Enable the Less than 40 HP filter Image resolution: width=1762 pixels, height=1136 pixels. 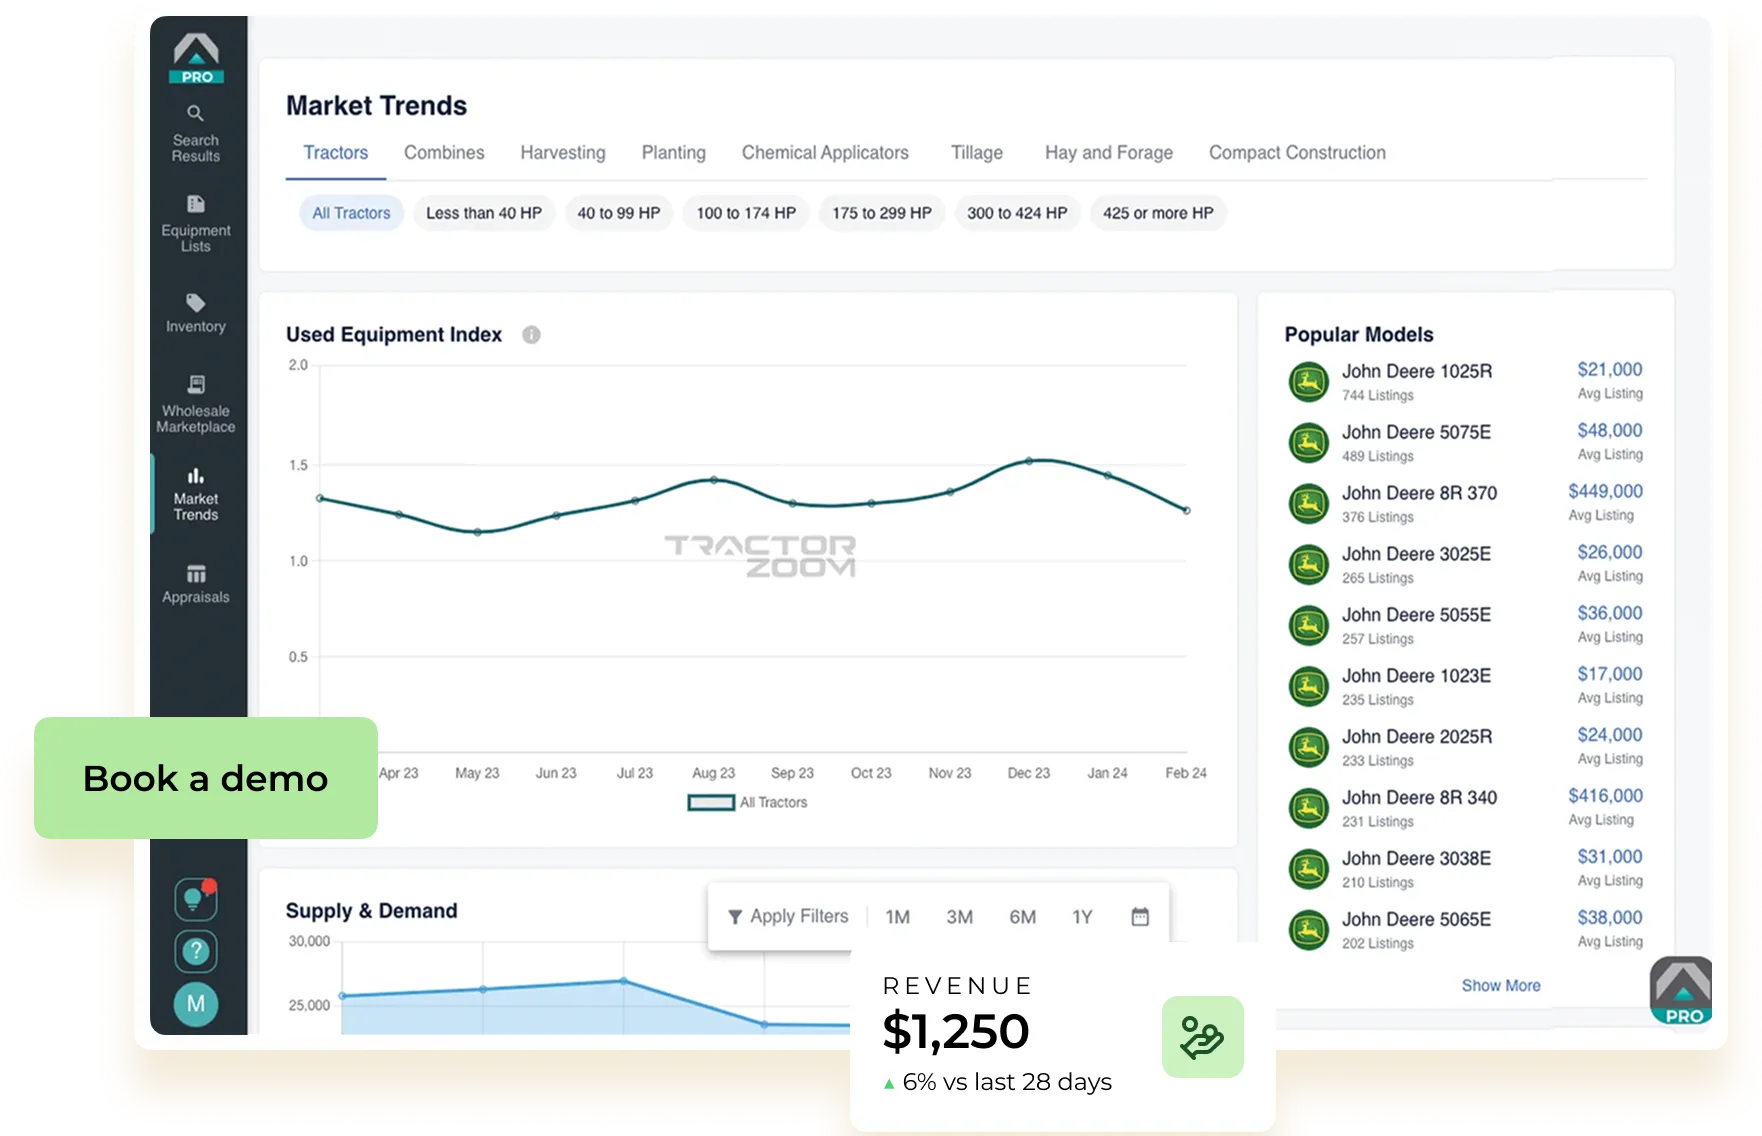pos(484,212)
